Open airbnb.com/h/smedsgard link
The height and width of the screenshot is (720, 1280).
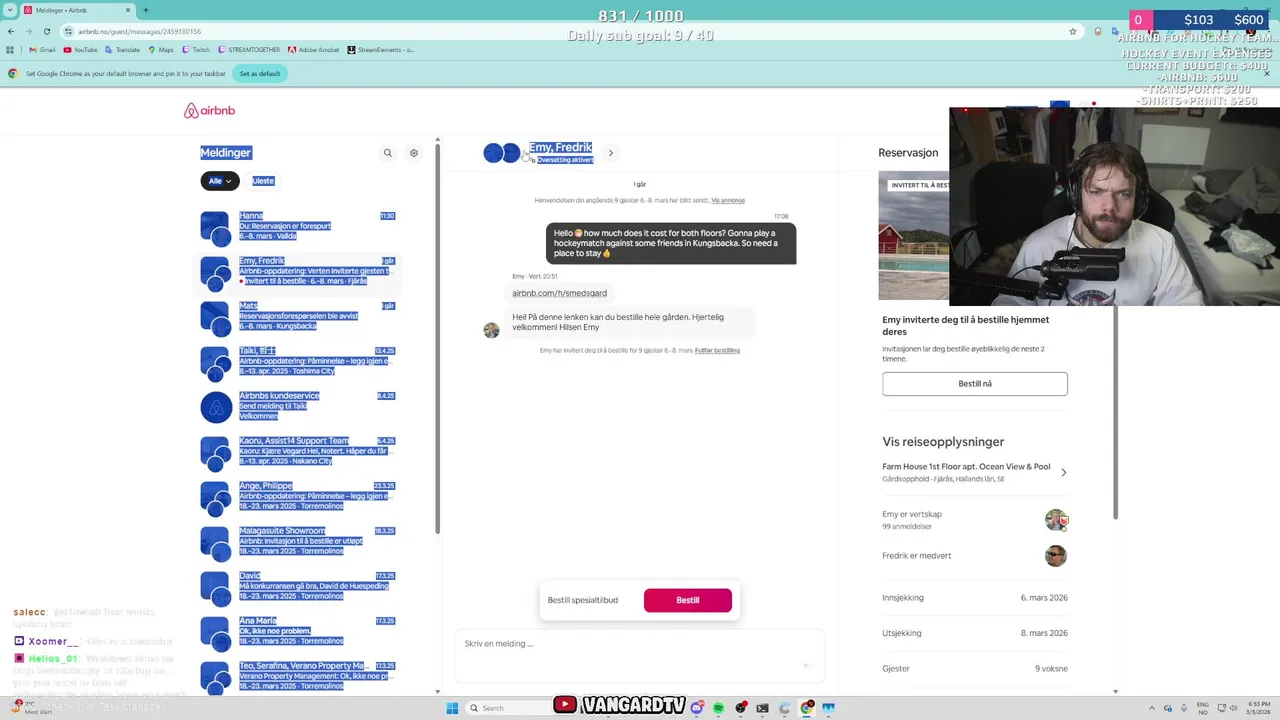tap(559, 293)
